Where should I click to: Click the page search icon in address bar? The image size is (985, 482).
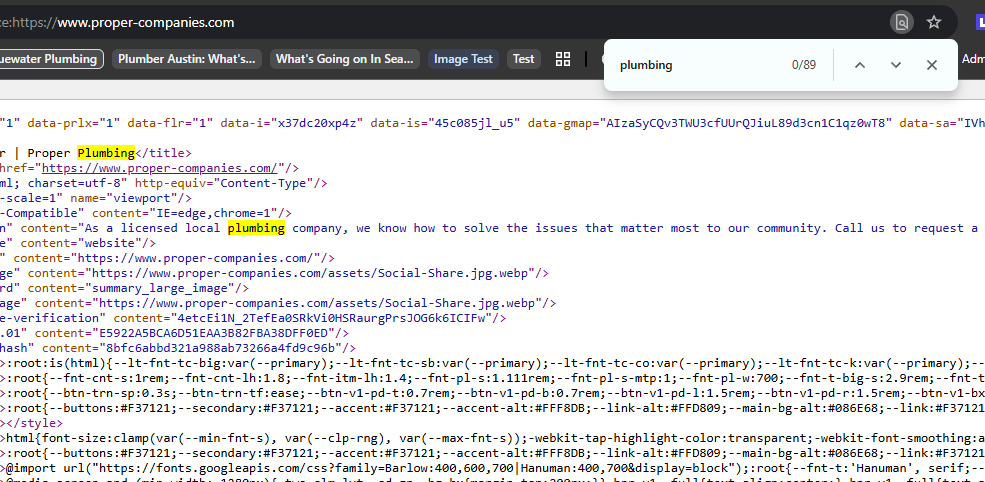click(901, 23)
